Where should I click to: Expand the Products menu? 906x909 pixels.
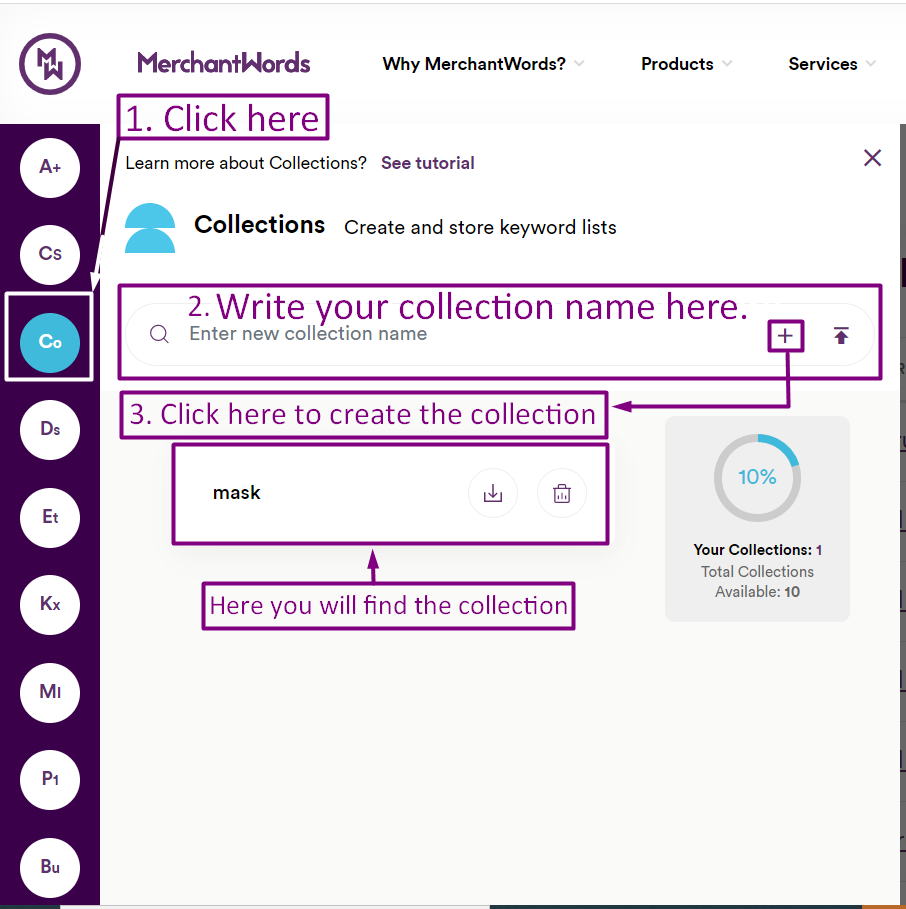coord(687,64)
